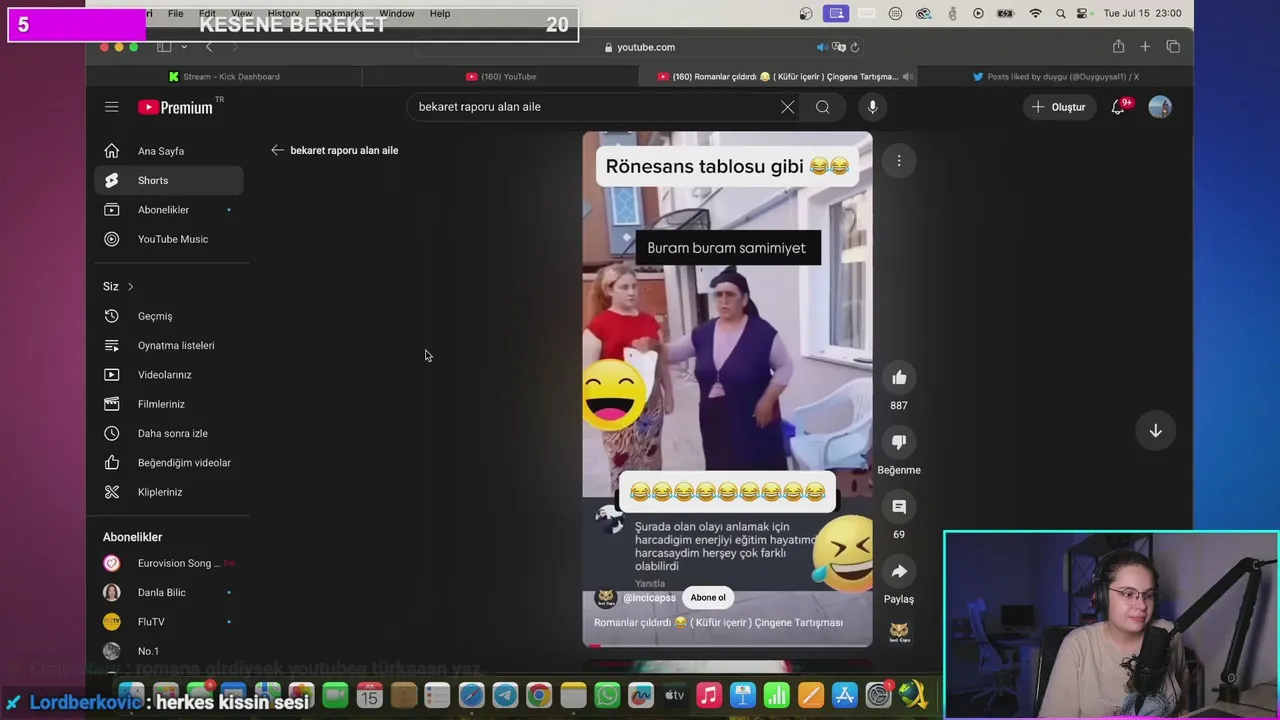The height and width of the screenshot is (720, 1280).
Task: Go back from bekaret raporu search
Action: (277, 150)
